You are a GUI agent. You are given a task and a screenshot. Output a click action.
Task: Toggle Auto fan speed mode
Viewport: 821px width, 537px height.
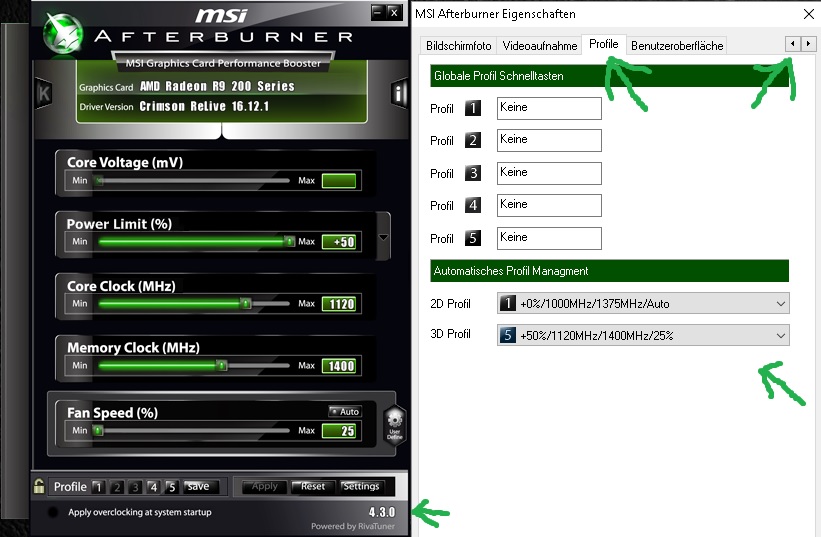point(345,411)
